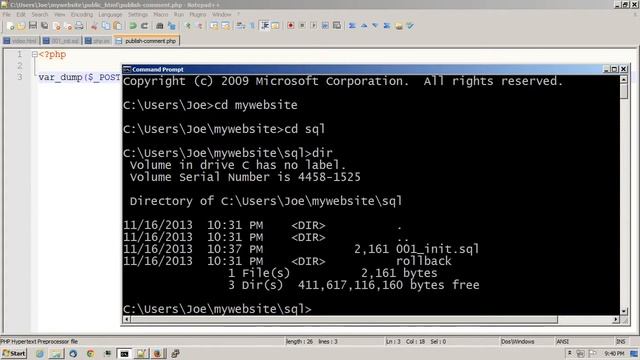Screen dimensions: 640x360
Task: Click Command Prompt horizontal scroll right arrow
Action: point(616,320)
